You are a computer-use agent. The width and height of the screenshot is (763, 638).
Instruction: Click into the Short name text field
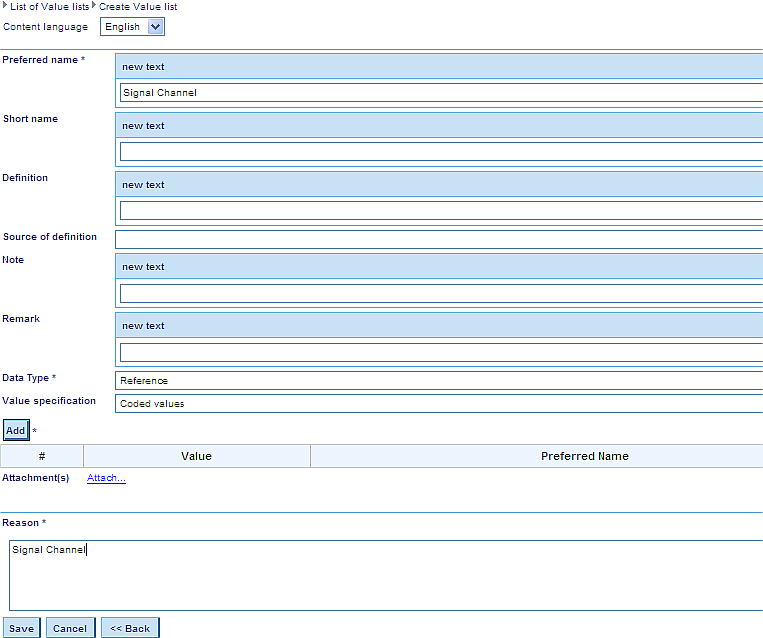[x=440, y=152]
